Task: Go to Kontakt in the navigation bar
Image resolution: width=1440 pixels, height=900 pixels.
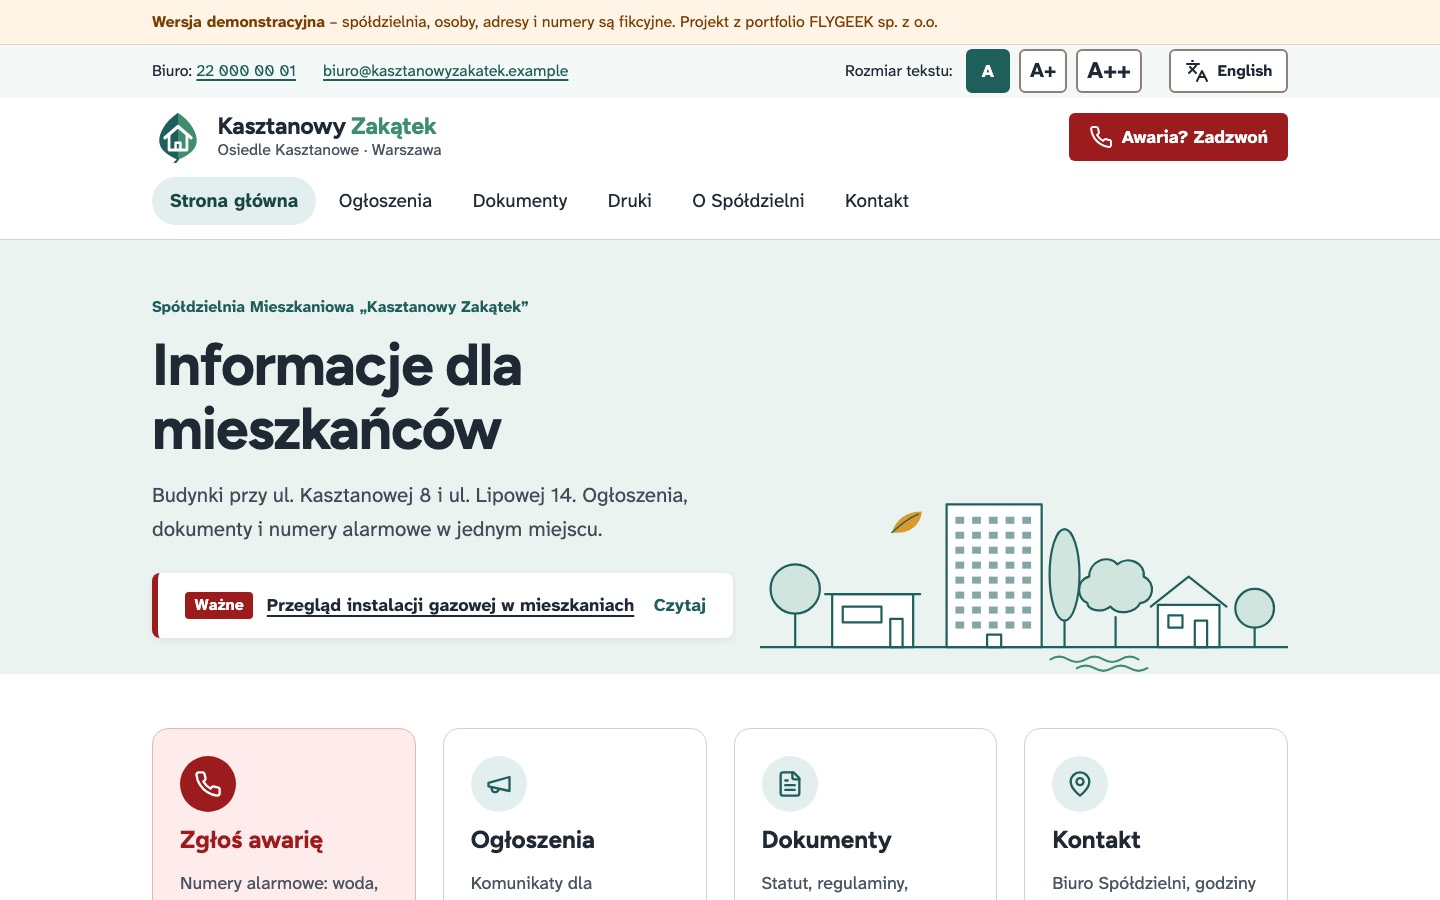Action: 877,201
